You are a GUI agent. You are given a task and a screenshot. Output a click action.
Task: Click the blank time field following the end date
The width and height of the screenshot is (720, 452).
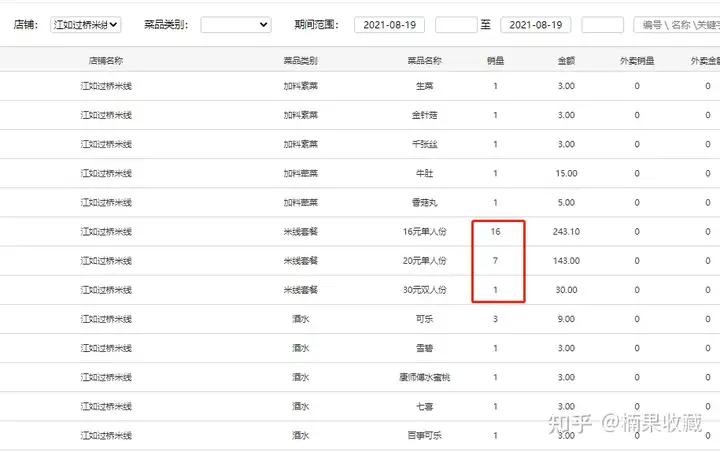[602, 25]
